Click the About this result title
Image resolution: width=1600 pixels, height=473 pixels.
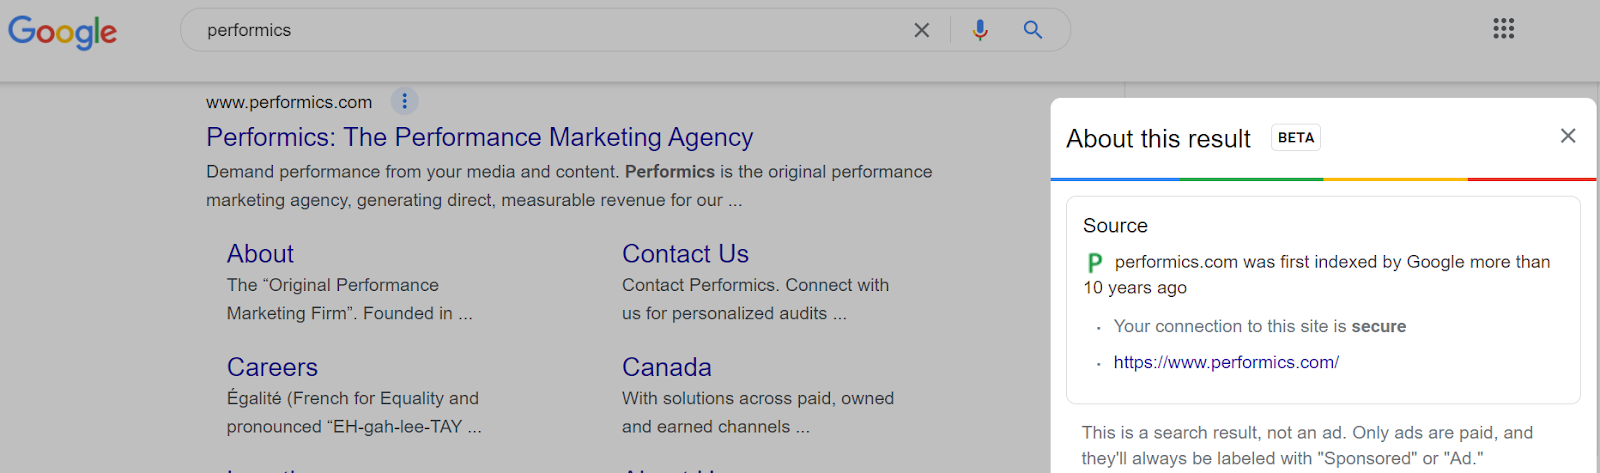1158,139
